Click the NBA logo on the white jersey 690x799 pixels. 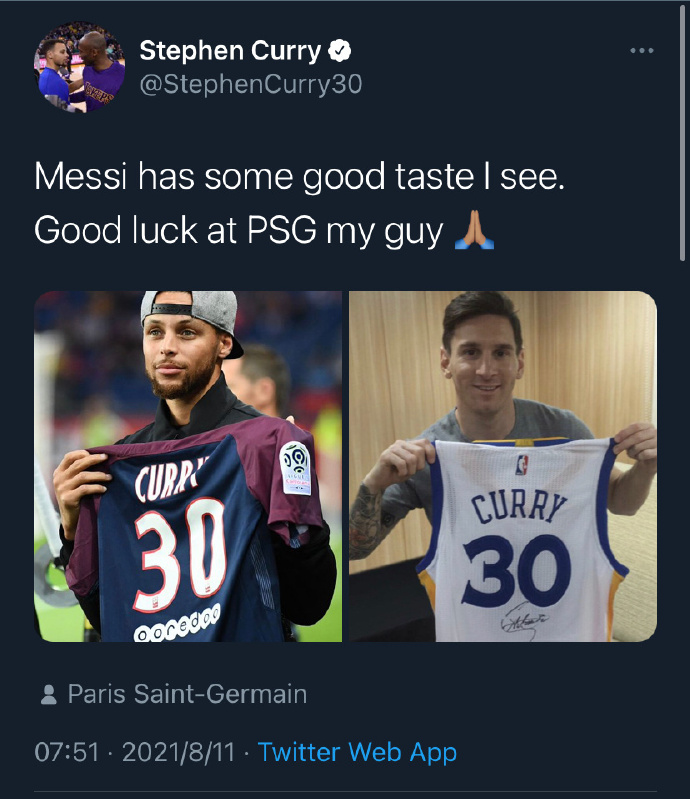click(x=520, y=464)
